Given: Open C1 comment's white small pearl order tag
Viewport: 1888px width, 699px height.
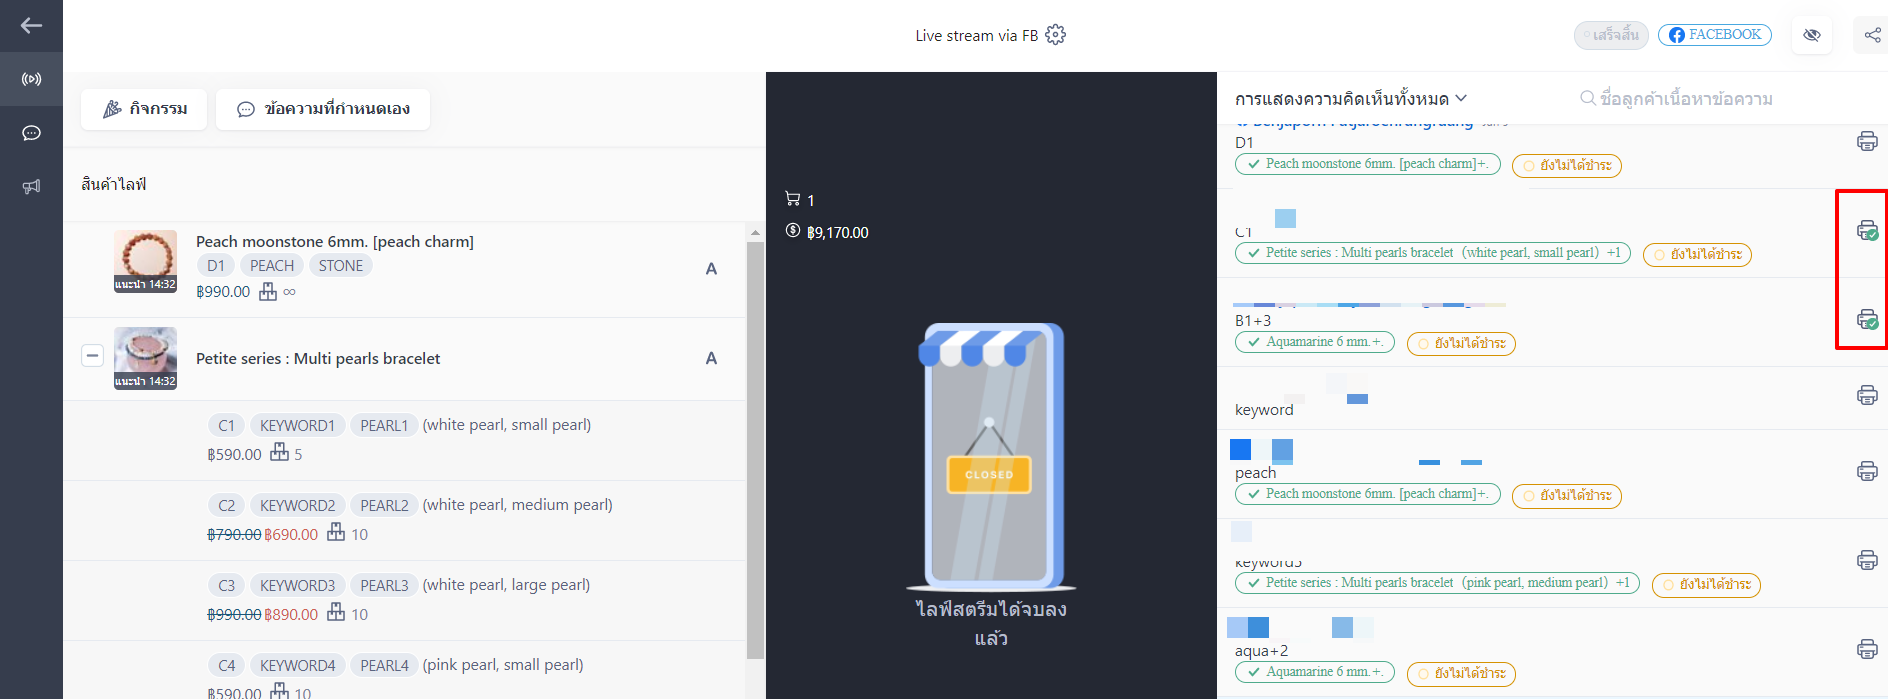Looking at the screenshot, I should click(1432, 253).
